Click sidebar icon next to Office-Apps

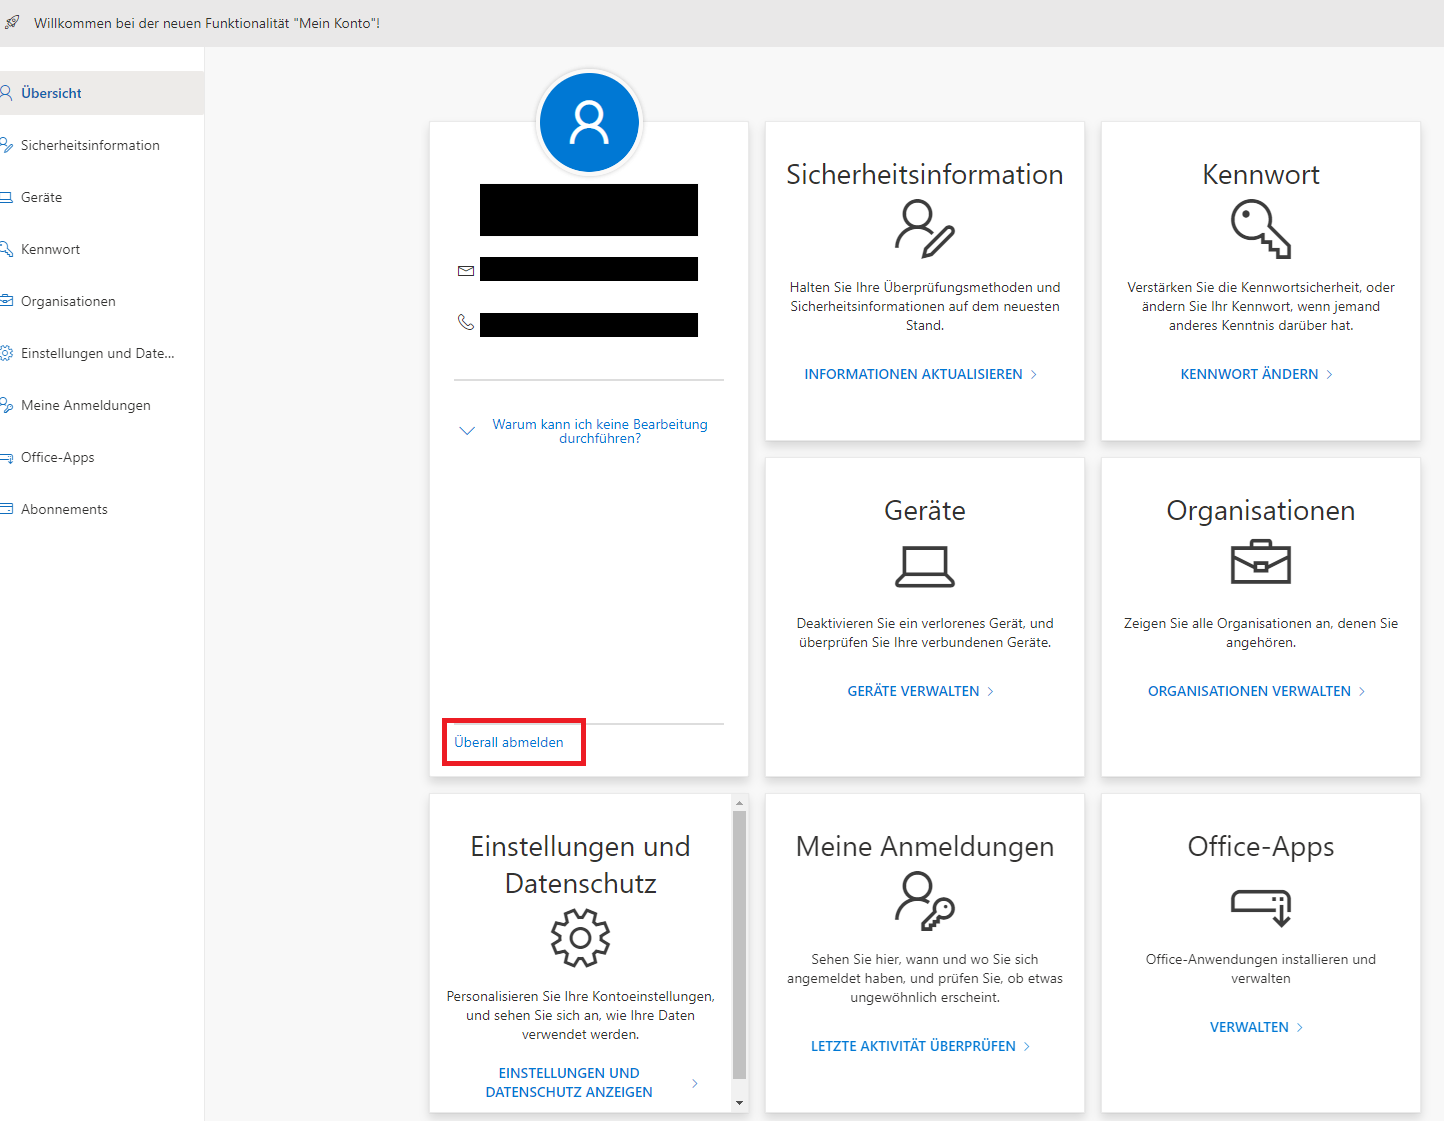point(6,457)
